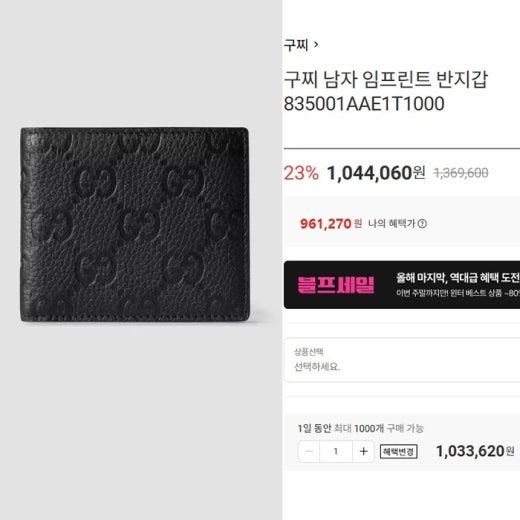Increase quantity with the plus button
The width and height of the screenshot is (520, 520).
(363, 451)
